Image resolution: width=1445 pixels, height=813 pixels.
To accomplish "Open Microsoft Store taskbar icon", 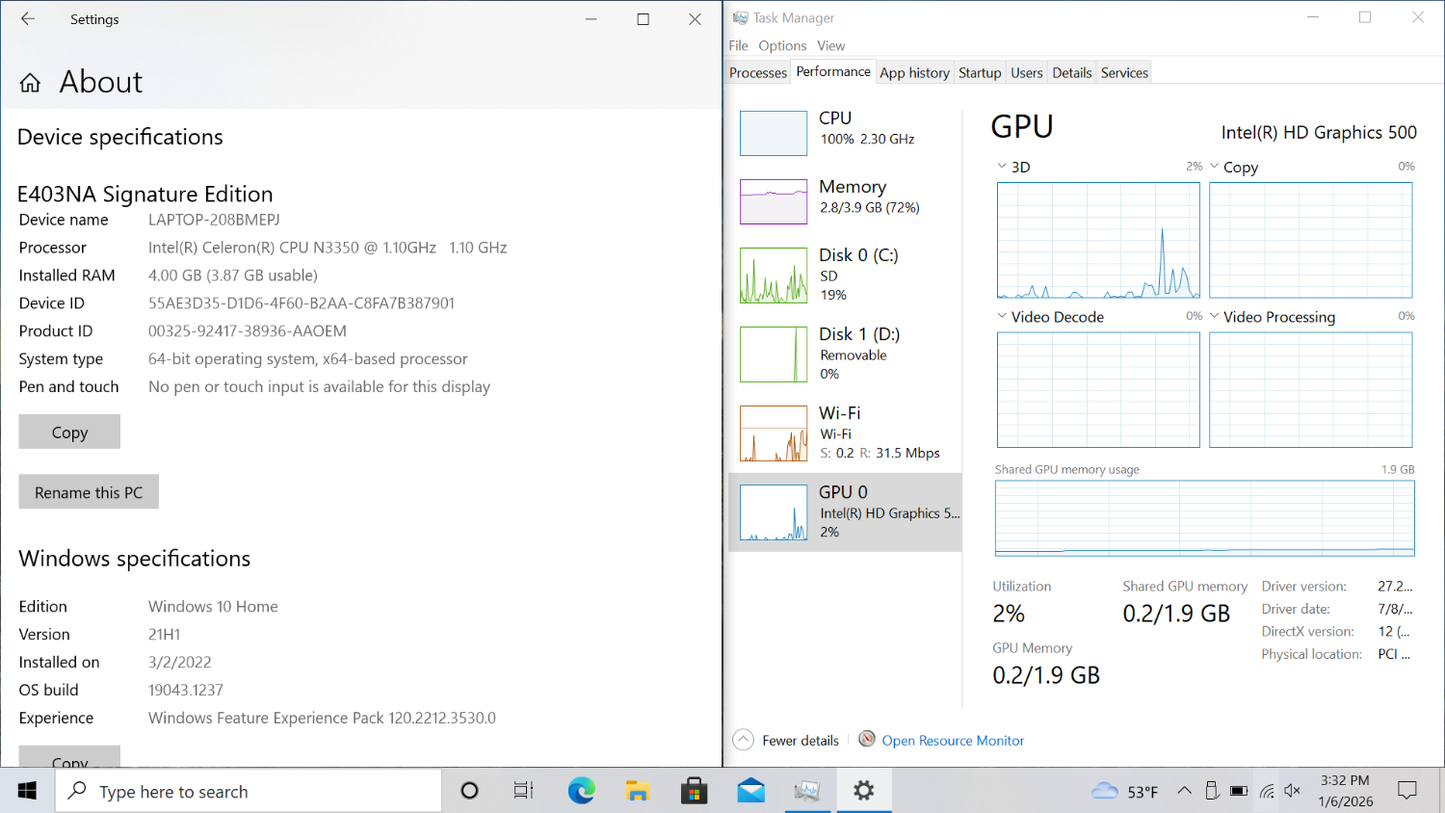I will pyautogui.click(x=694, y=791).
